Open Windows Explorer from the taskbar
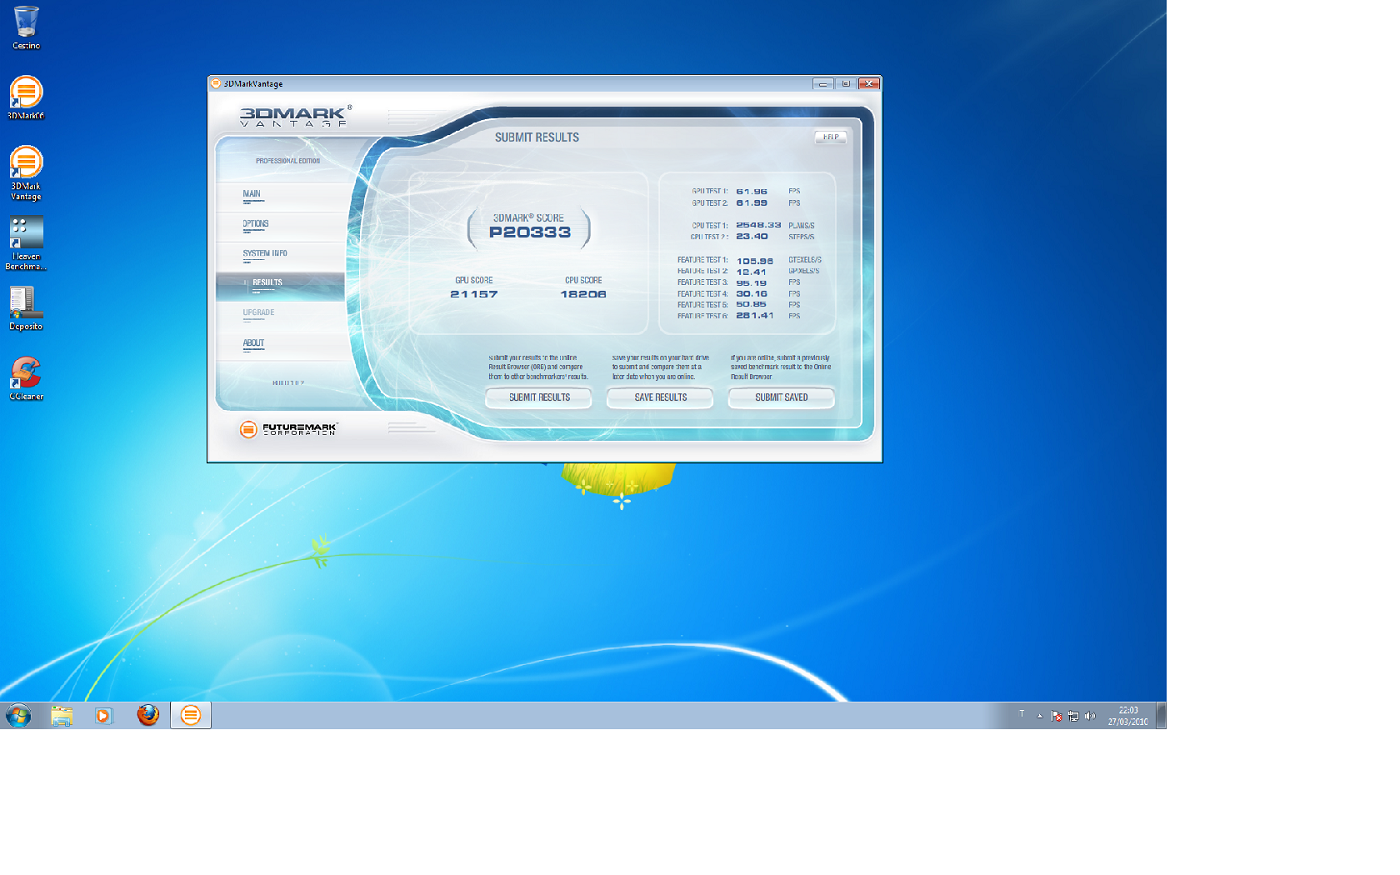Viewport: 1400px width, 875px height. 62,715
